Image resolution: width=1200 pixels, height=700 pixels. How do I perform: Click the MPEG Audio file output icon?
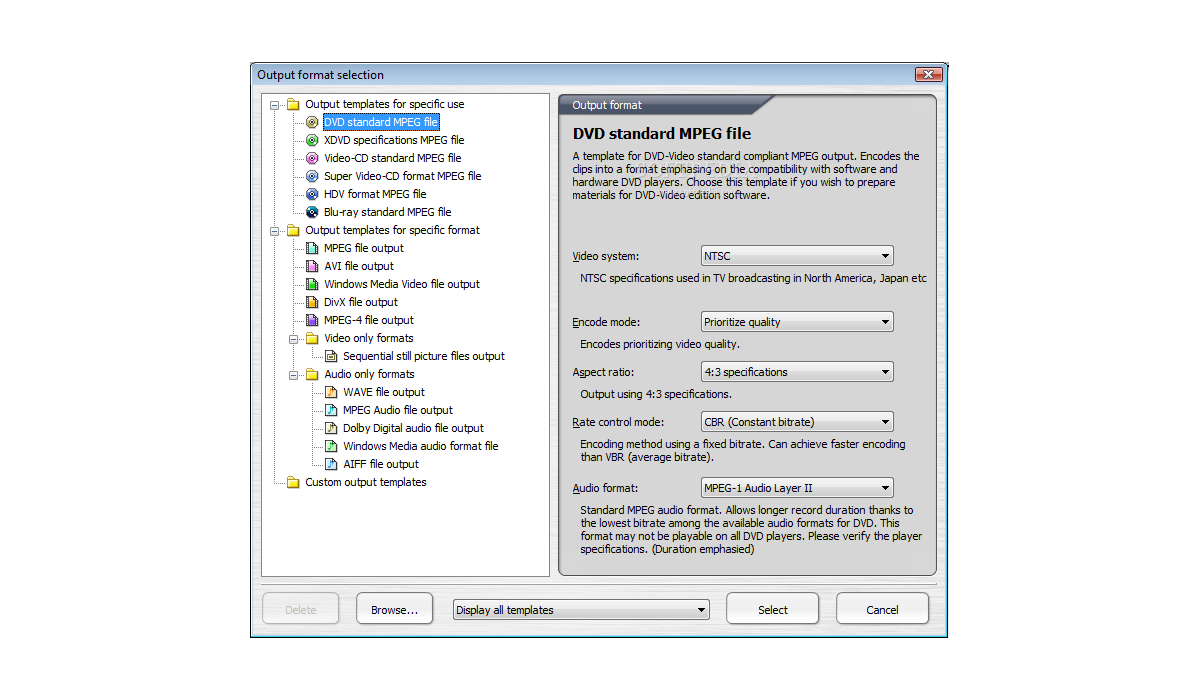[x=331, y=410]
